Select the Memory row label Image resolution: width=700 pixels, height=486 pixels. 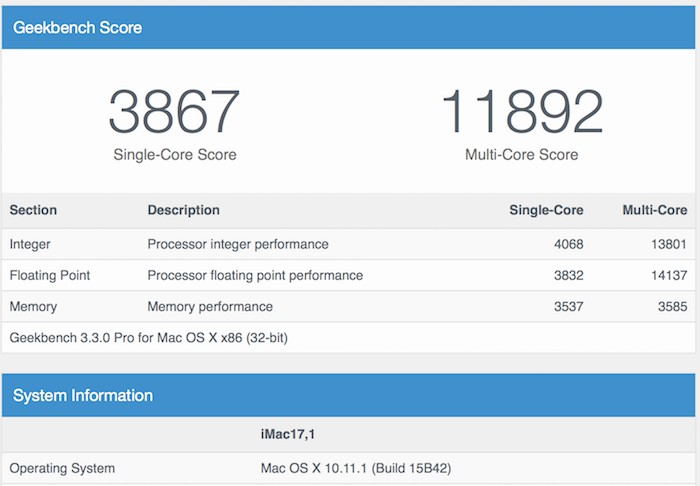[x=33, y=307]
